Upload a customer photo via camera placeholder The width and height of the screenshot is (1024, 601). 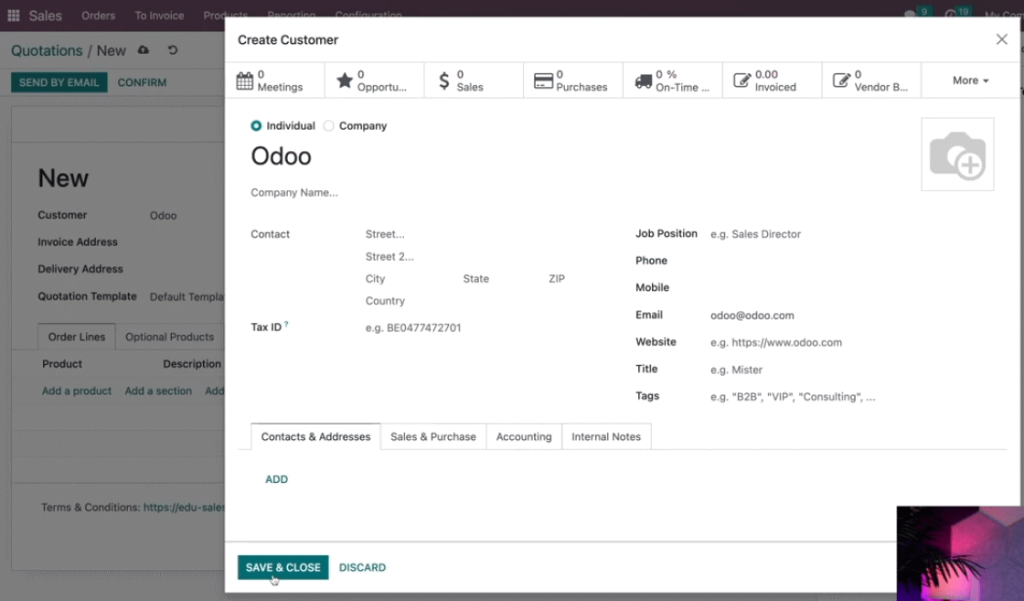[x=957, y=154]
